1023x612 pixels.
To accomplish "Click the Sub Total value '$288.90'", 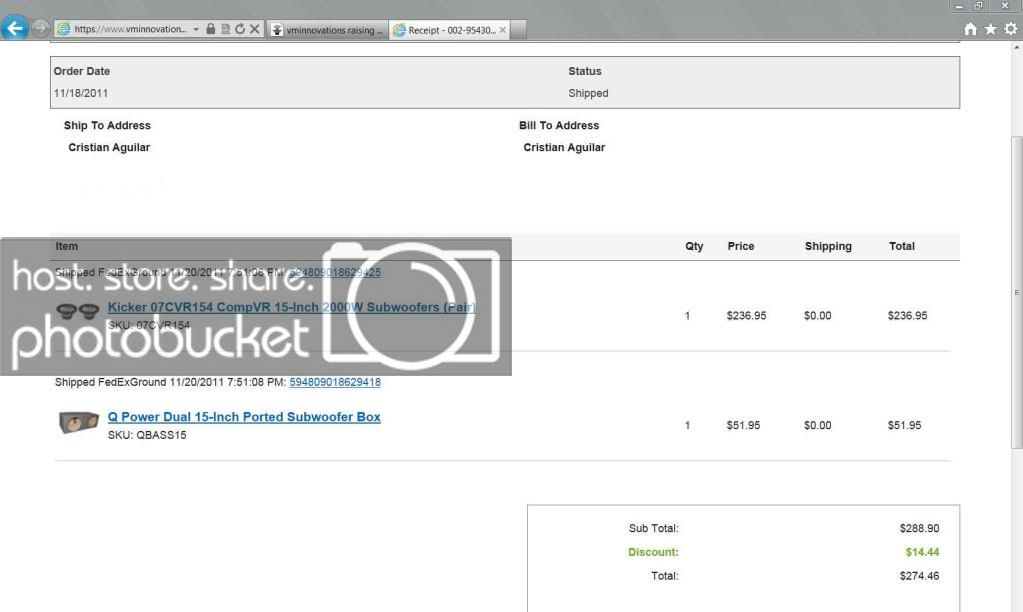I will [x=919, y=528].
